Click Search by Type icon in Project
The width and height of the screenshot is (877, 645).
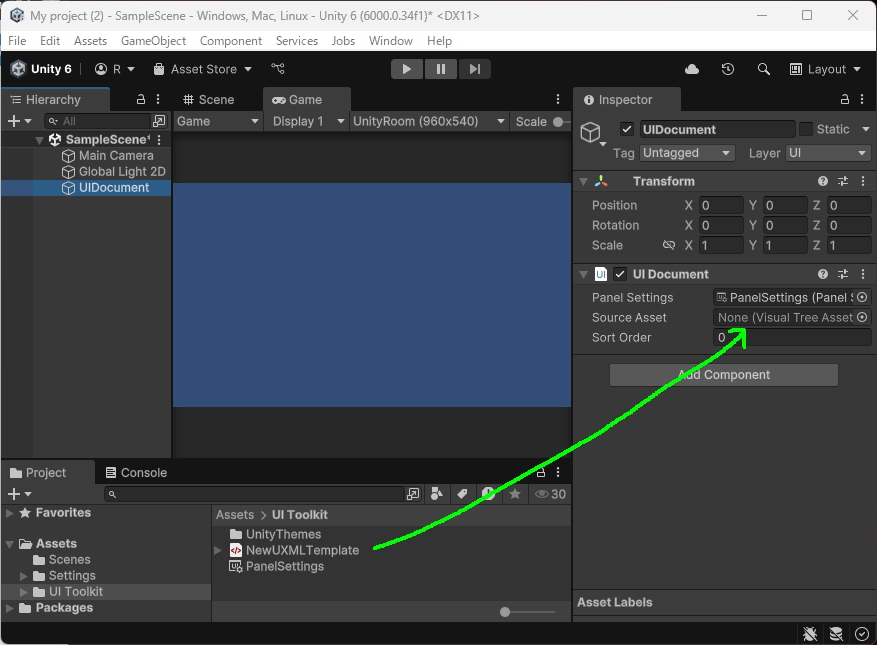pyautogui.click(x=437, y=493)
